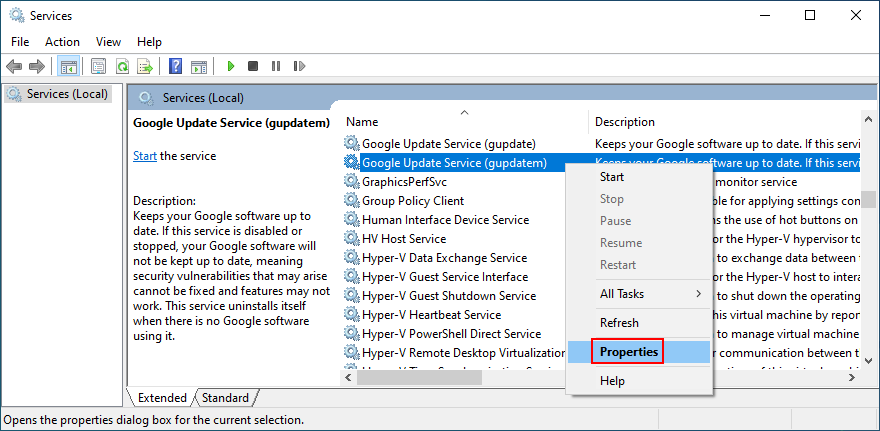Click gear icon of Google Update Service (gupdate)
This screenshot has height=431, width=880.
coord(351,143)
